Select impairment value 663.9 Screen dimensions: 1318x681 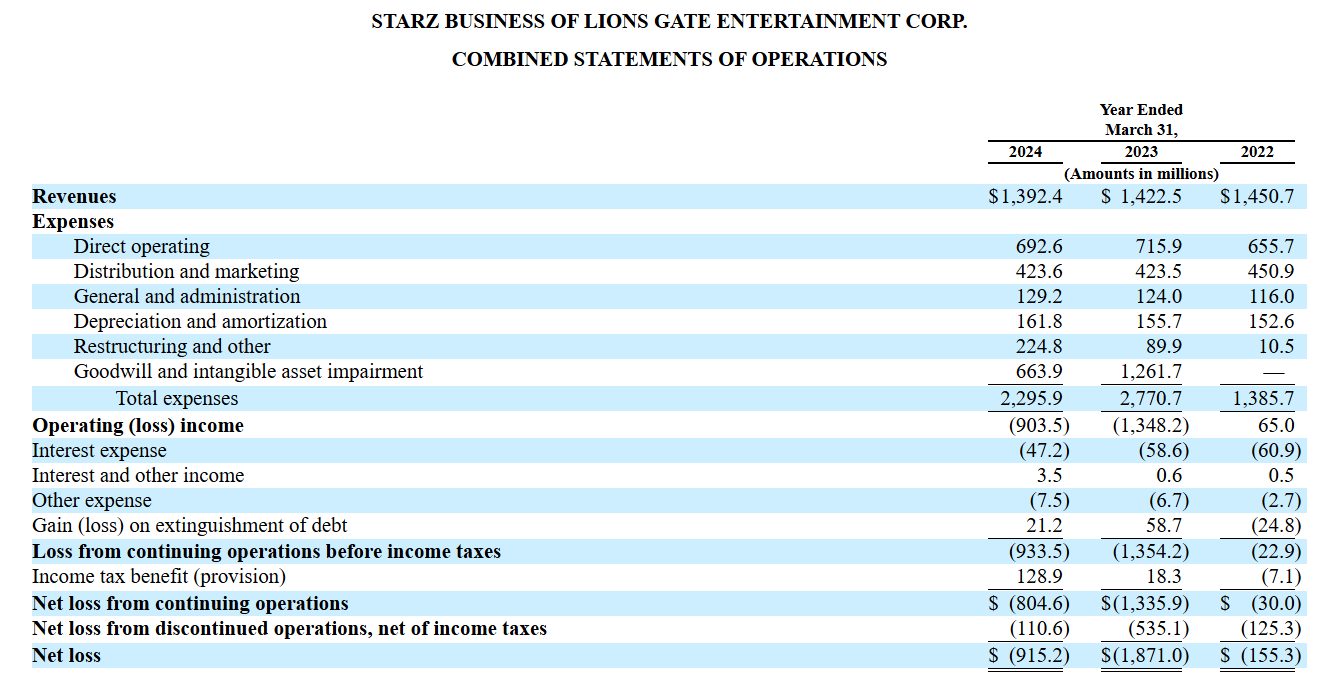pos(1039,372)
